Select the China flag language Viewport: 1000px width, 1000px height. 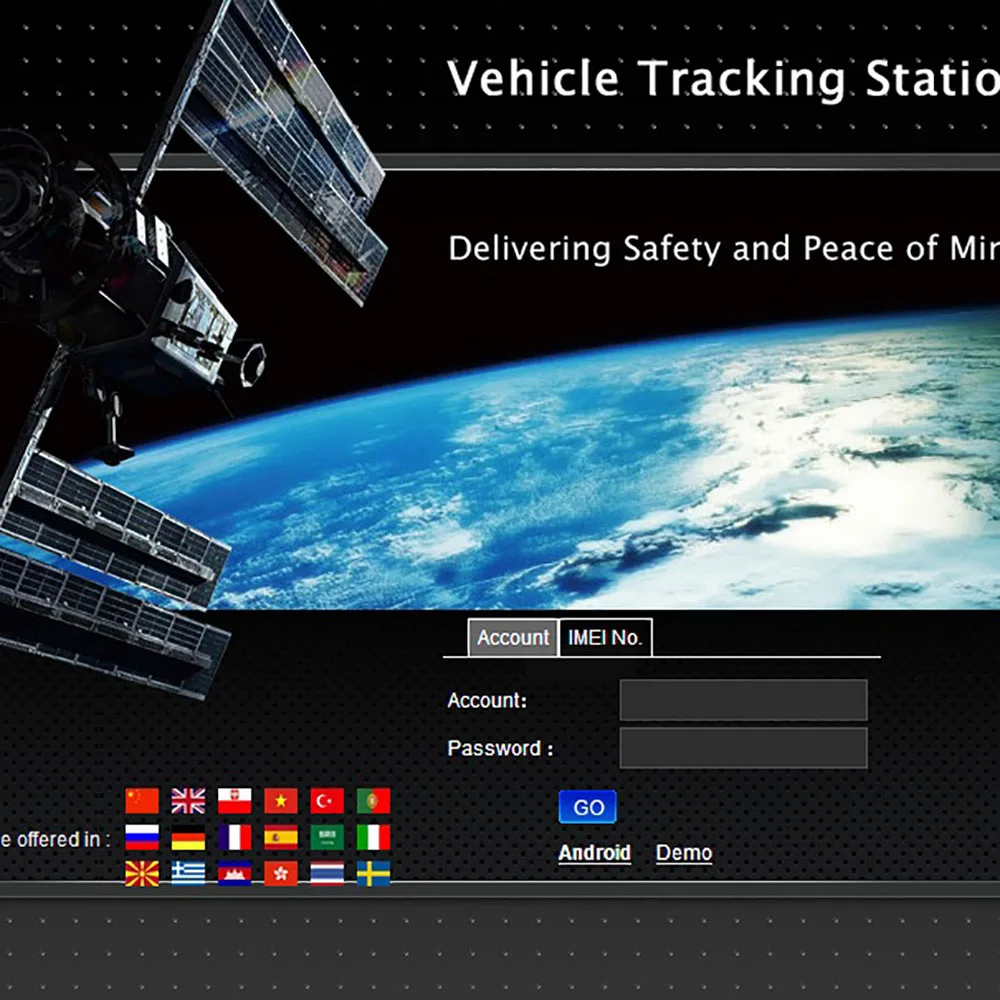[x=142, y=801]
